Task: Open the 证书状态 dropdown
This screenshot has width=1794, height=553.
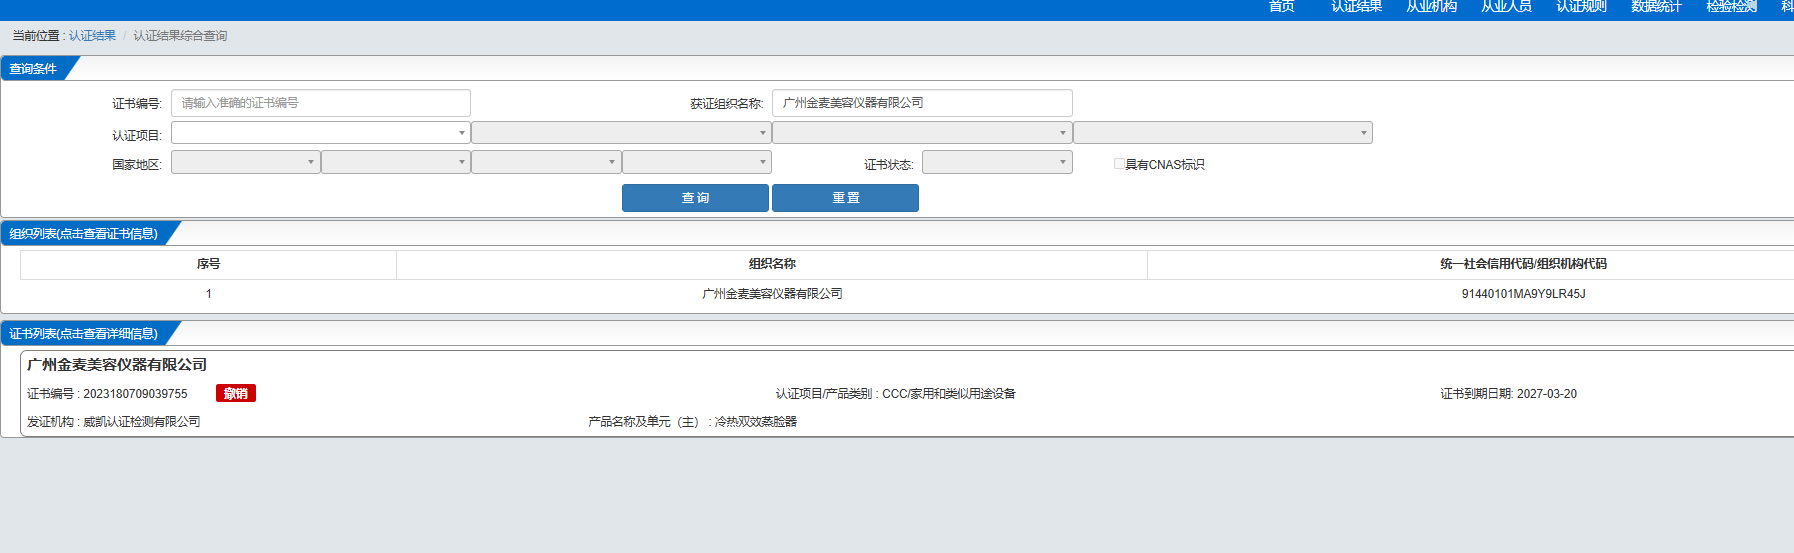Action: coord(997,162)
